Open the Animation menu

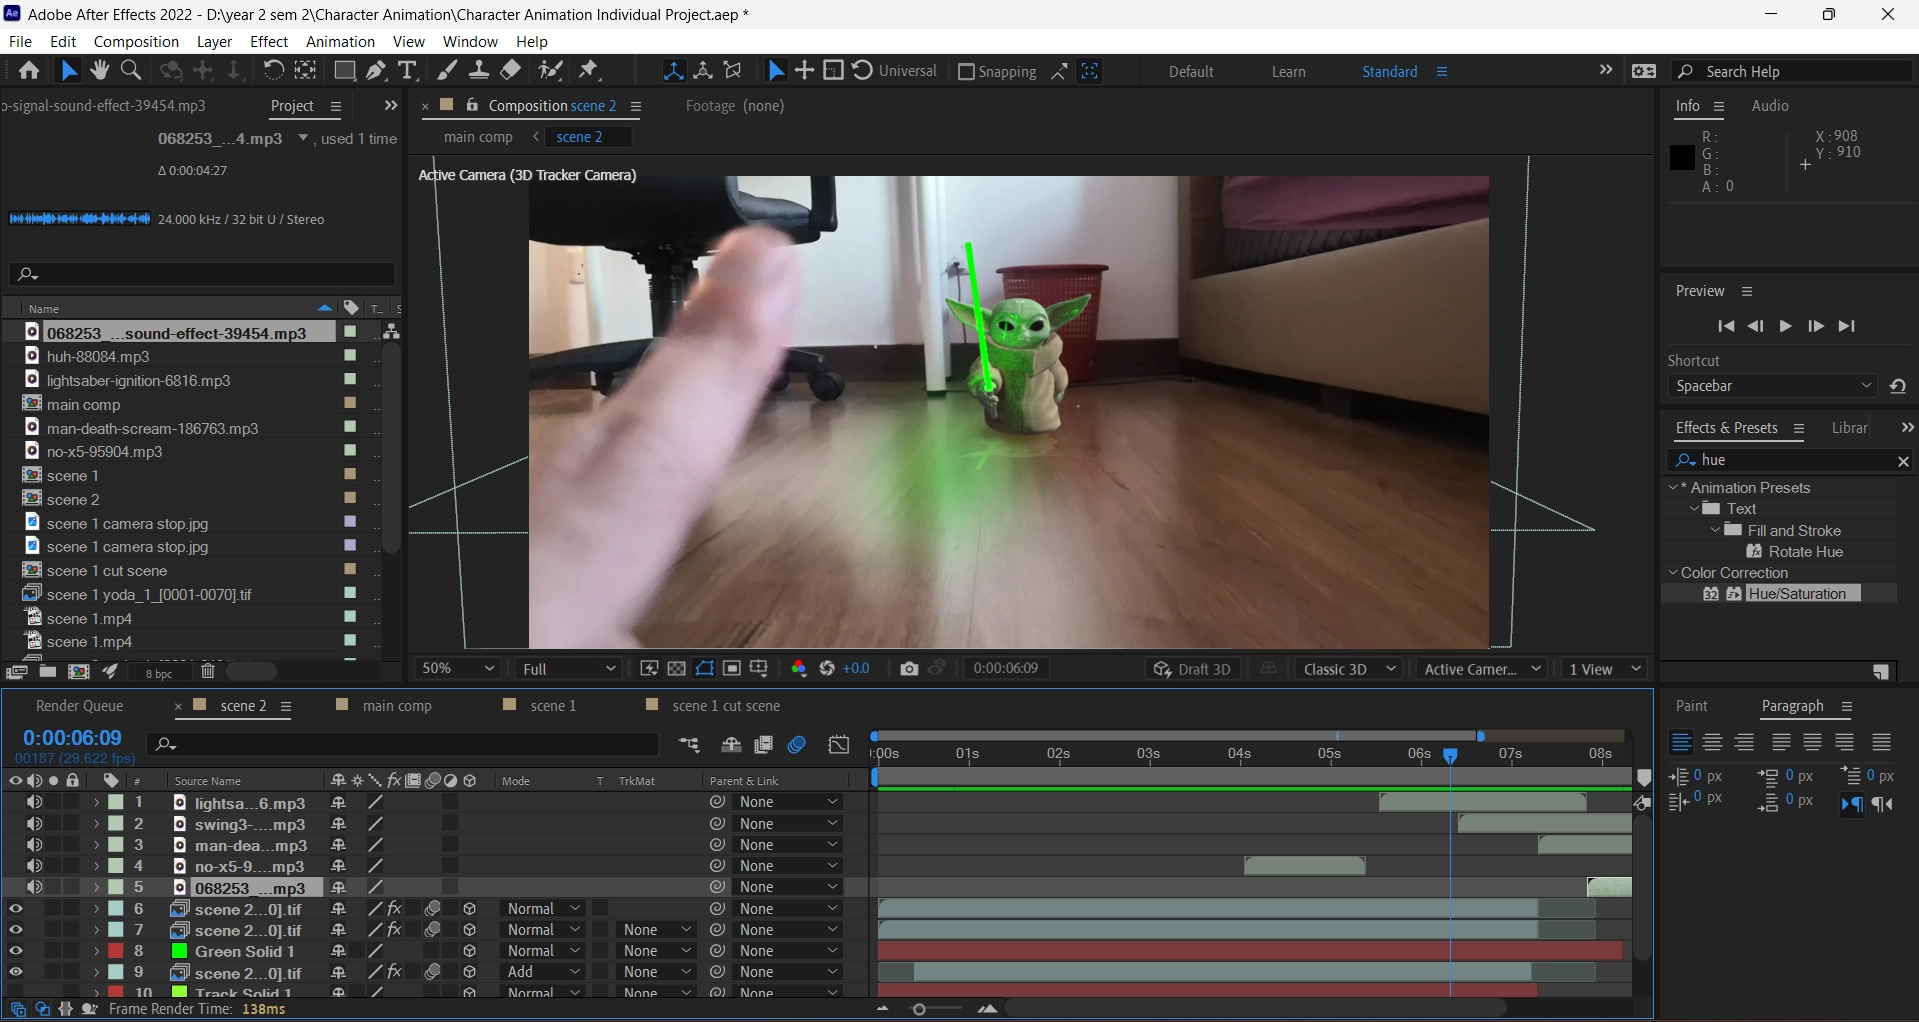pyautogui.click(x=340, y=42)
